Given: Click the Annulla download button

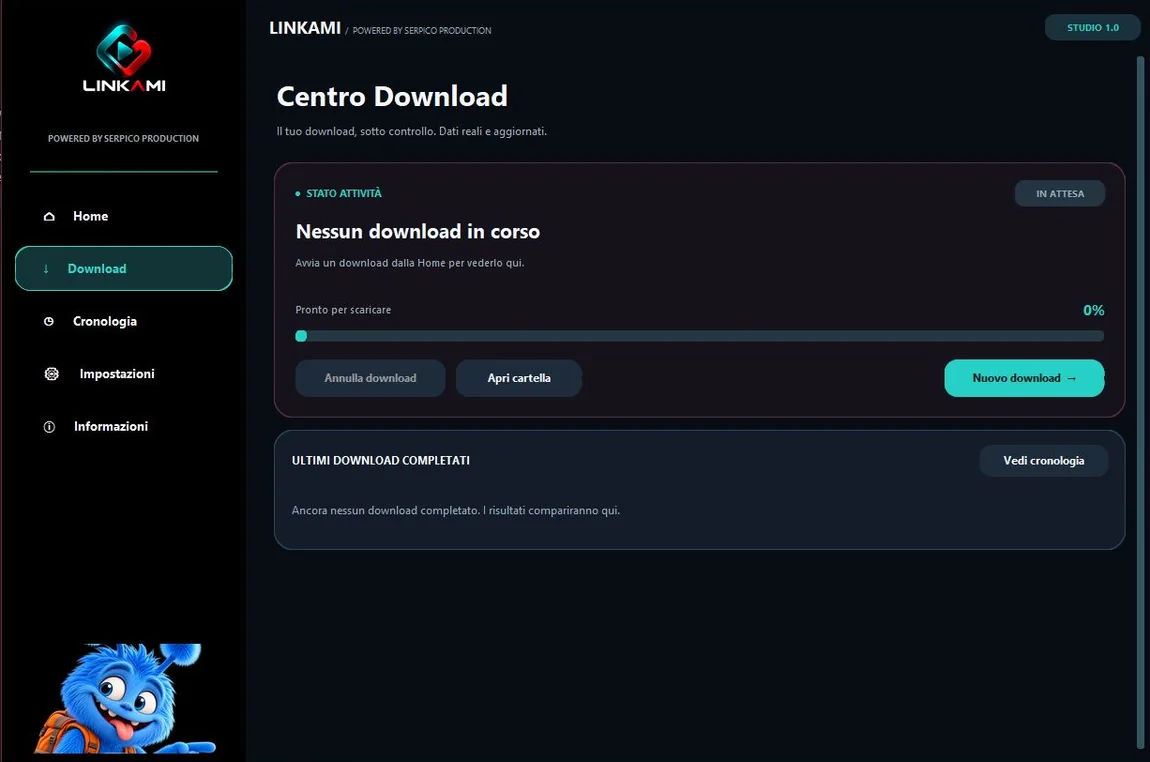Looking at the screenshot, I should click(370, 378).
